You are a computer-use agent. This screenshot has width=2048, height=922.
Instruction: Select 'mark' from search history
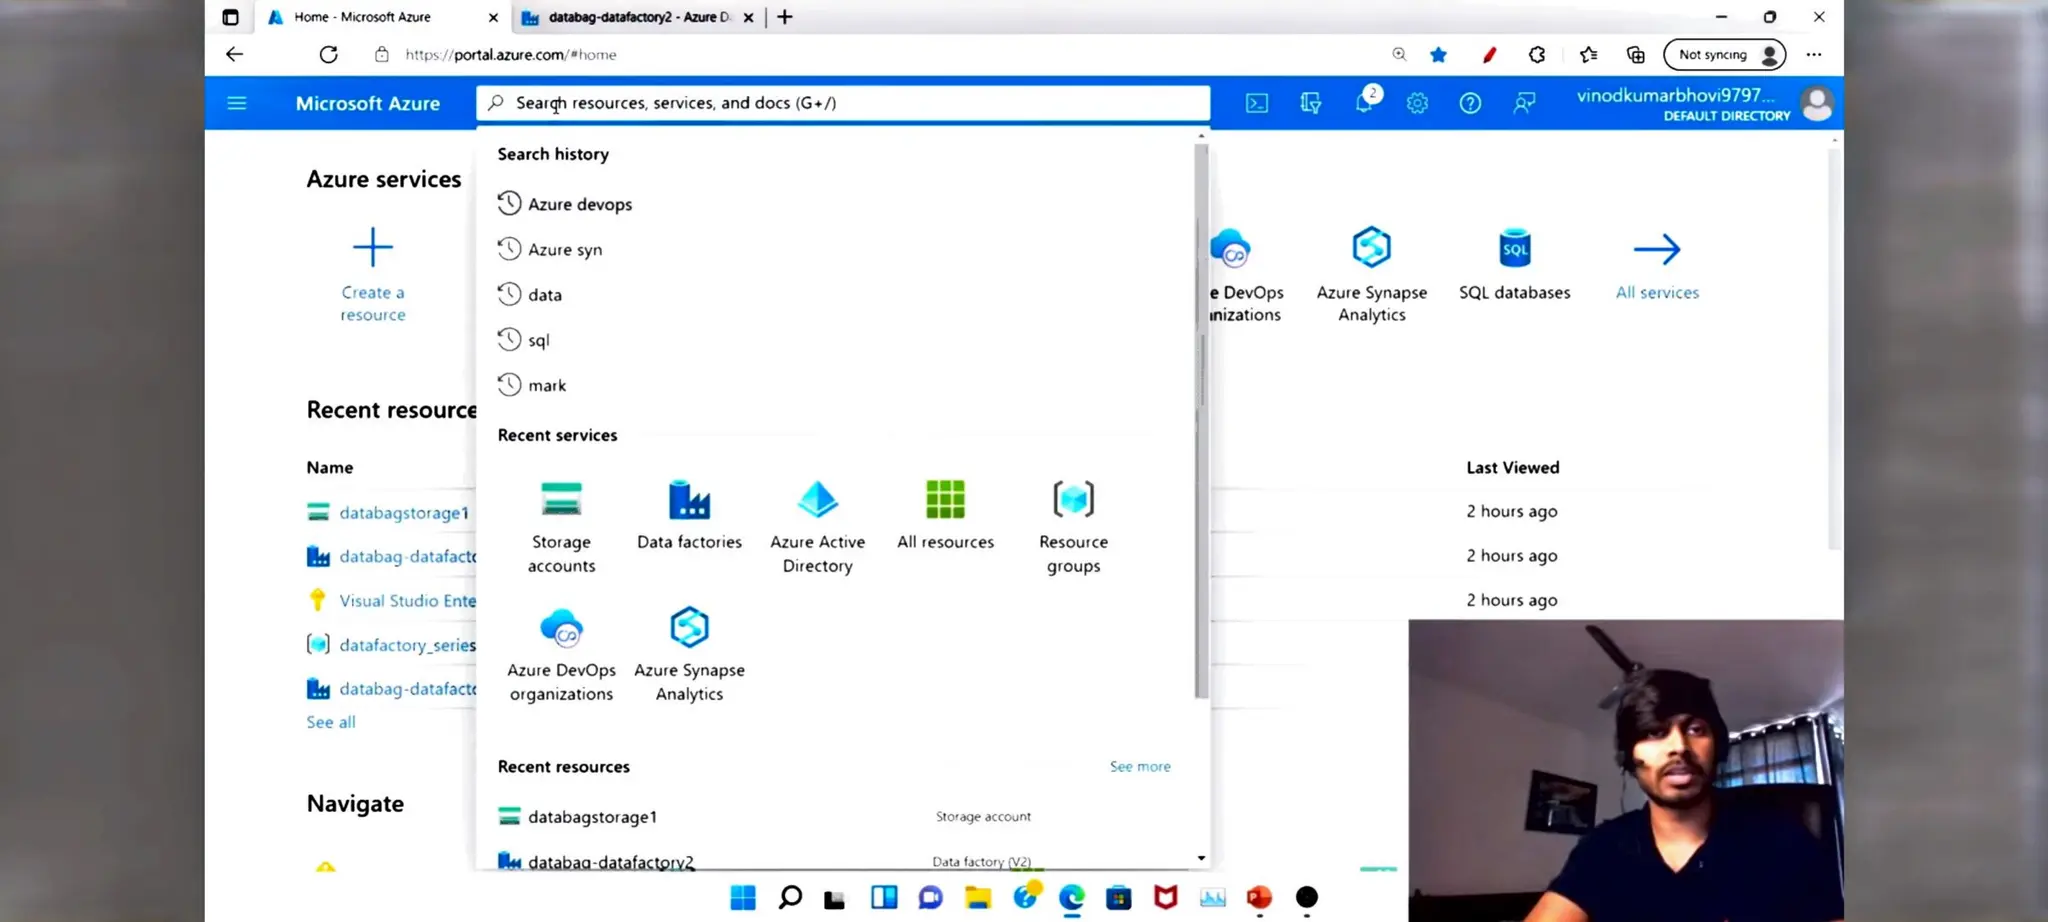[547, 385]
